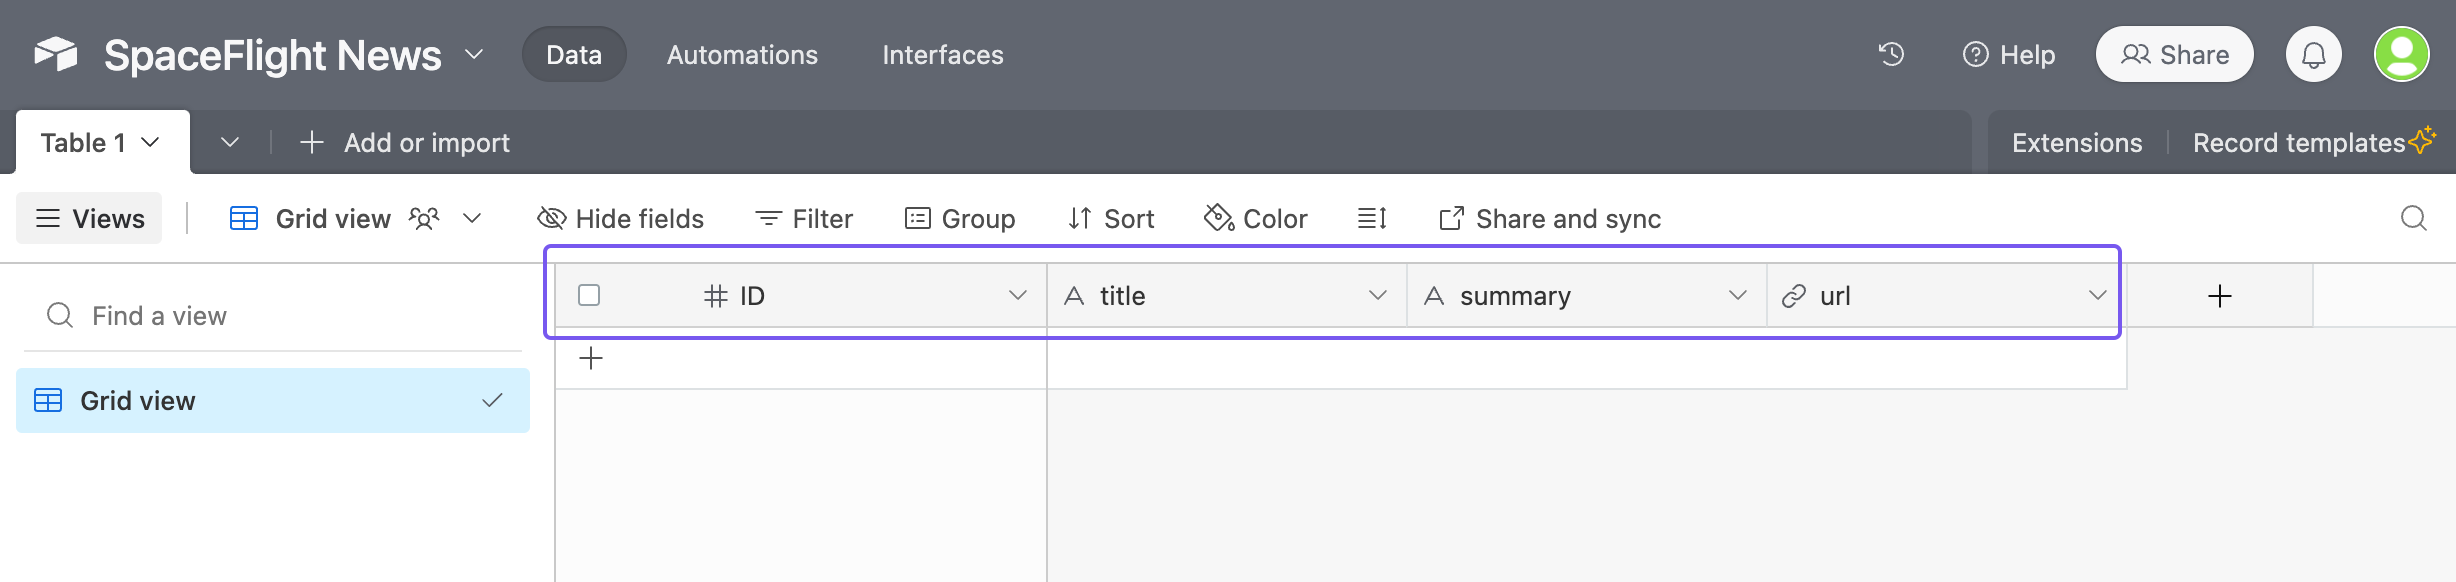Open the SpaceFlight News base name dropdown
2456x582 pixels.
click(x=475, y=55)
